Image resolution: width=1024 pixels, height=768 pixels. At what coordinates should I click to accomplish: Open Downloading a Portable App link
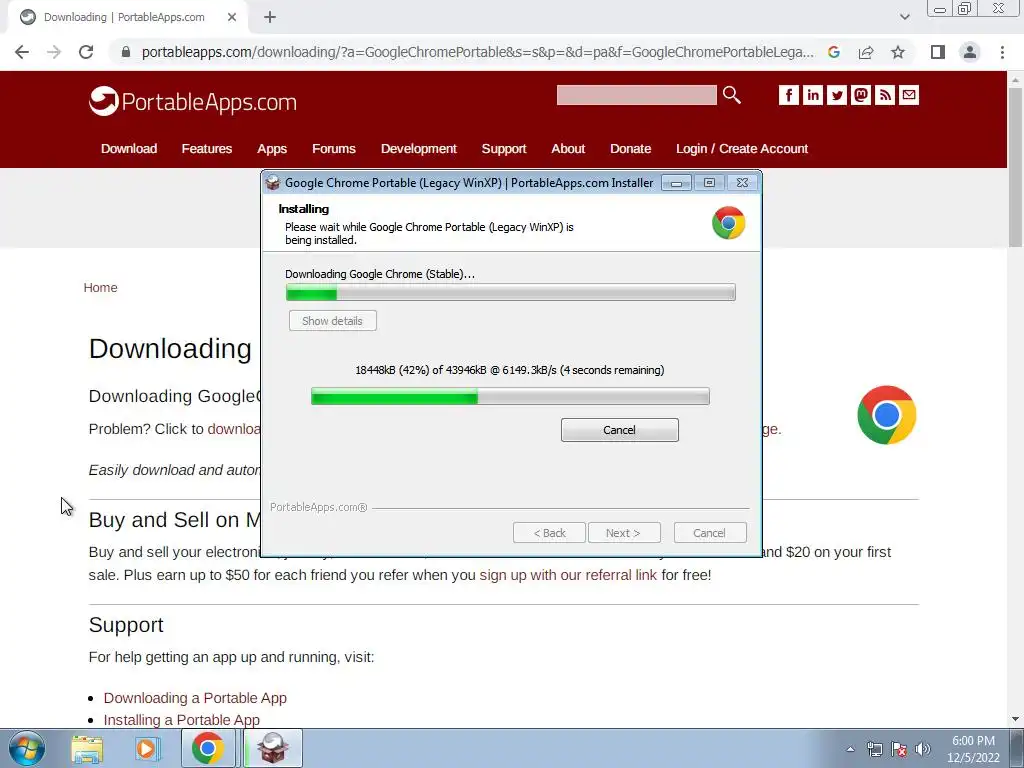click(x=195, y=698)
